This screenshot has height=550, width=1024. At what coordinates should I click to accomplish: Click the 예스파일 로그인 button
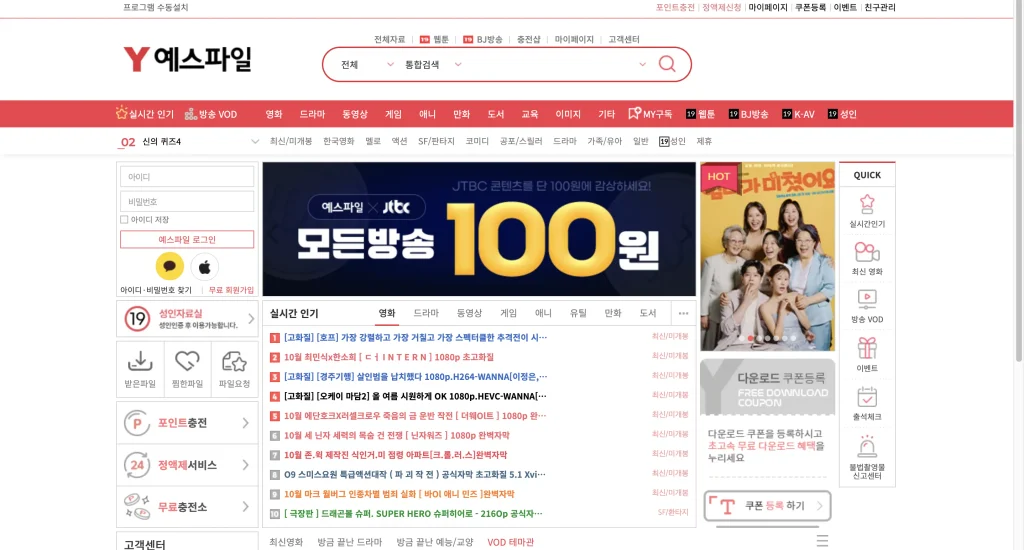[187, 240]
